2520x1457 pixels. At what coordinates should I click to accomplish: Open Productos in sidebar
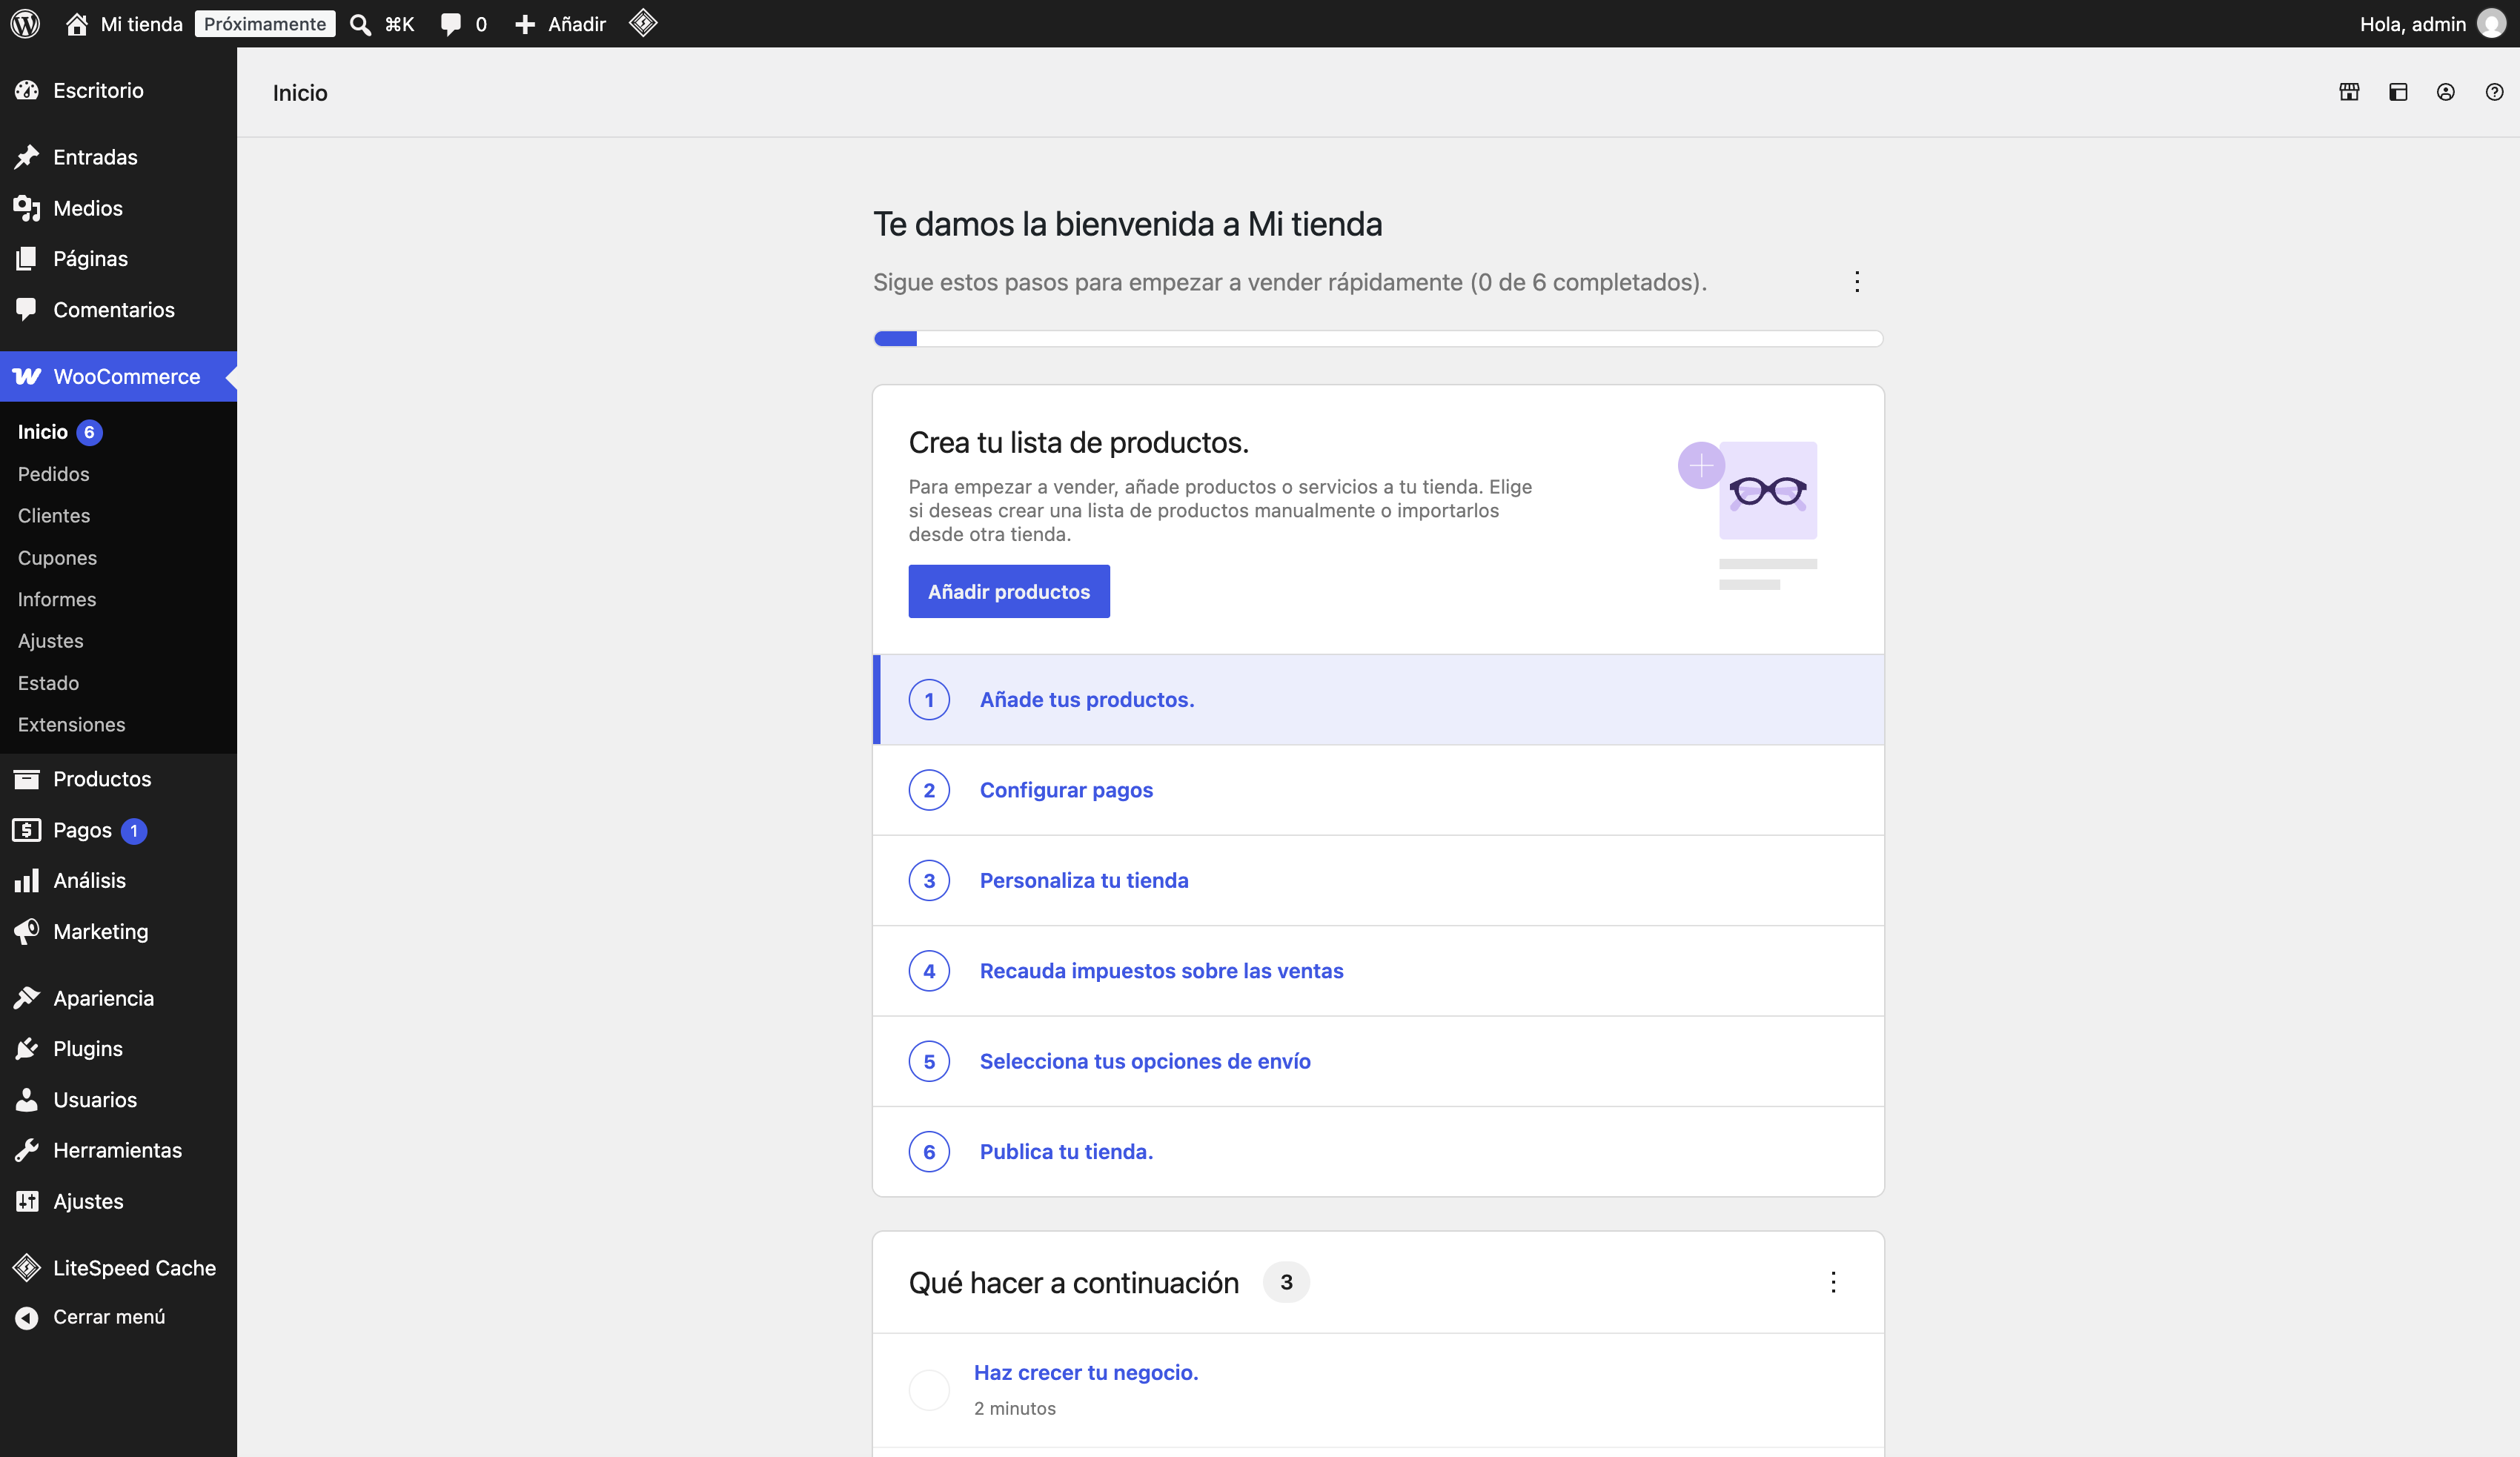tap(118, 779)
